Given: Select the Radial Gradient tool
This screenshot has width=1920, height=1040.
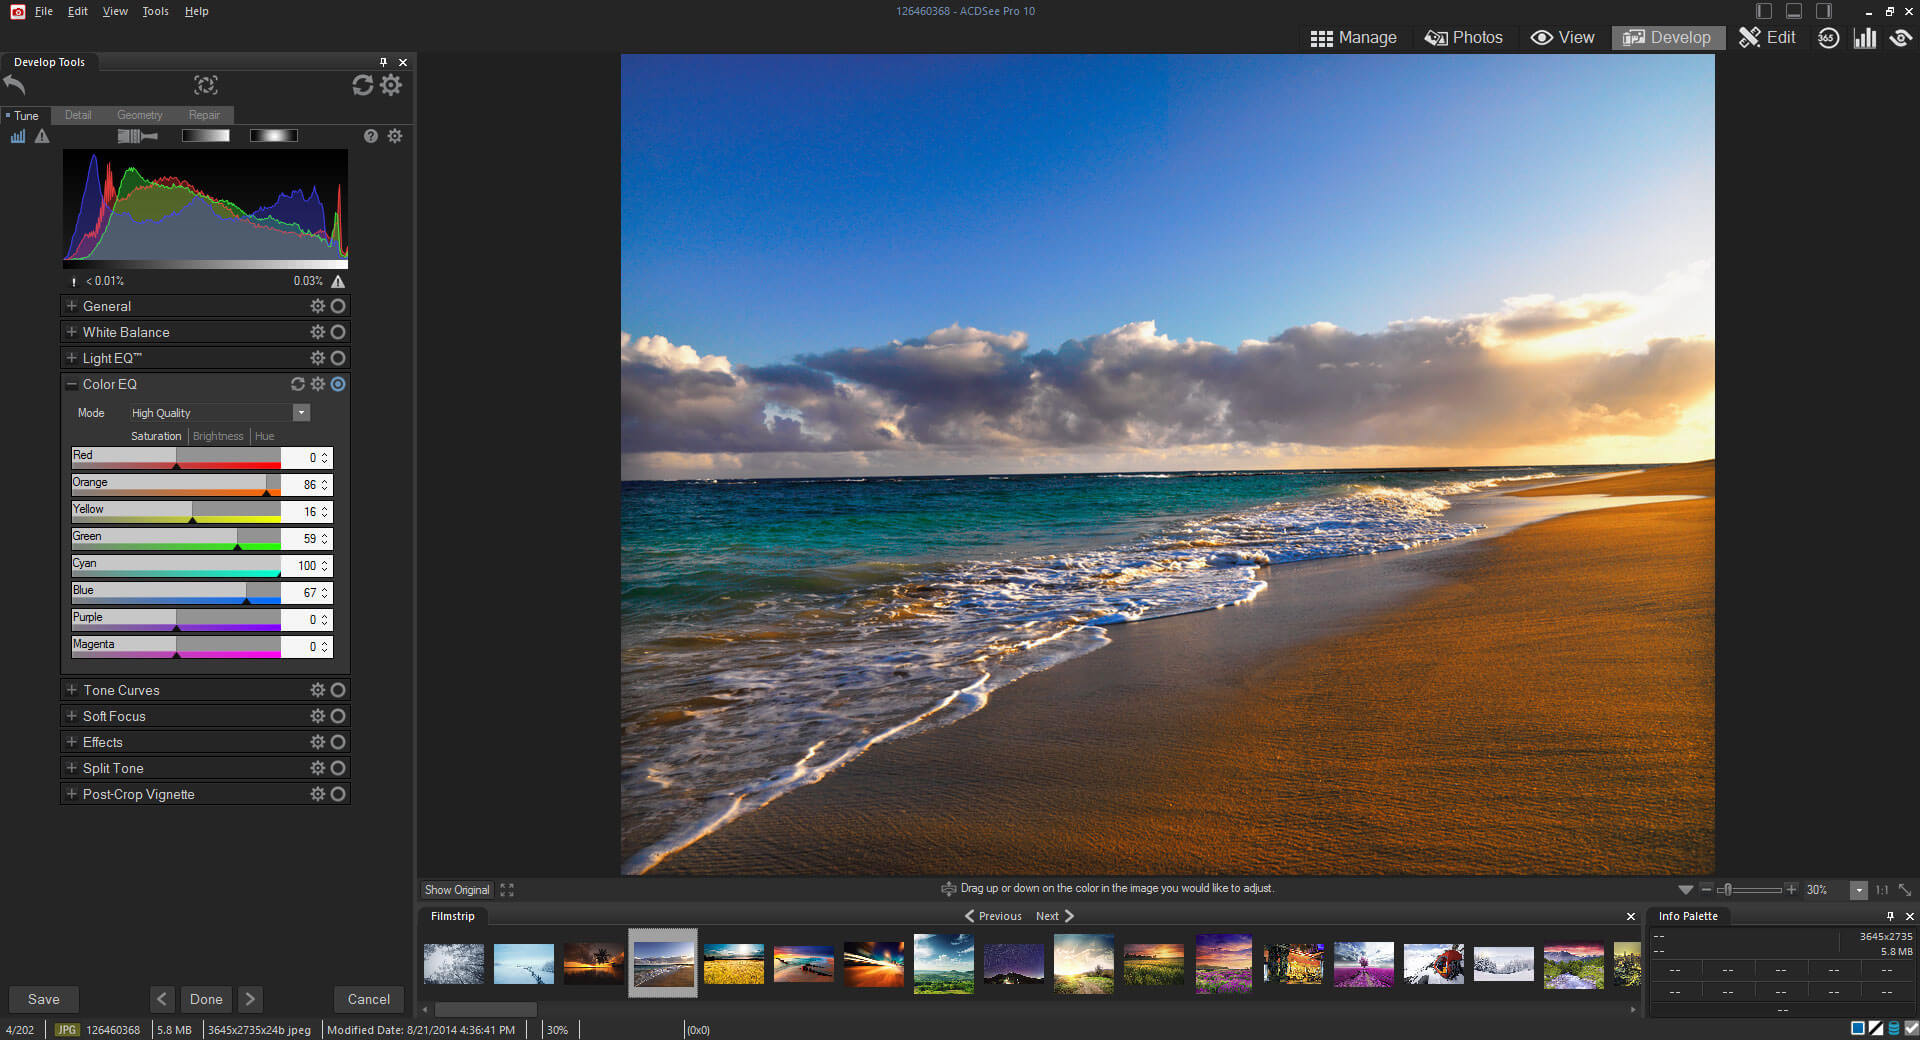Looking at the screenshot, I should [x=272, y=137].
